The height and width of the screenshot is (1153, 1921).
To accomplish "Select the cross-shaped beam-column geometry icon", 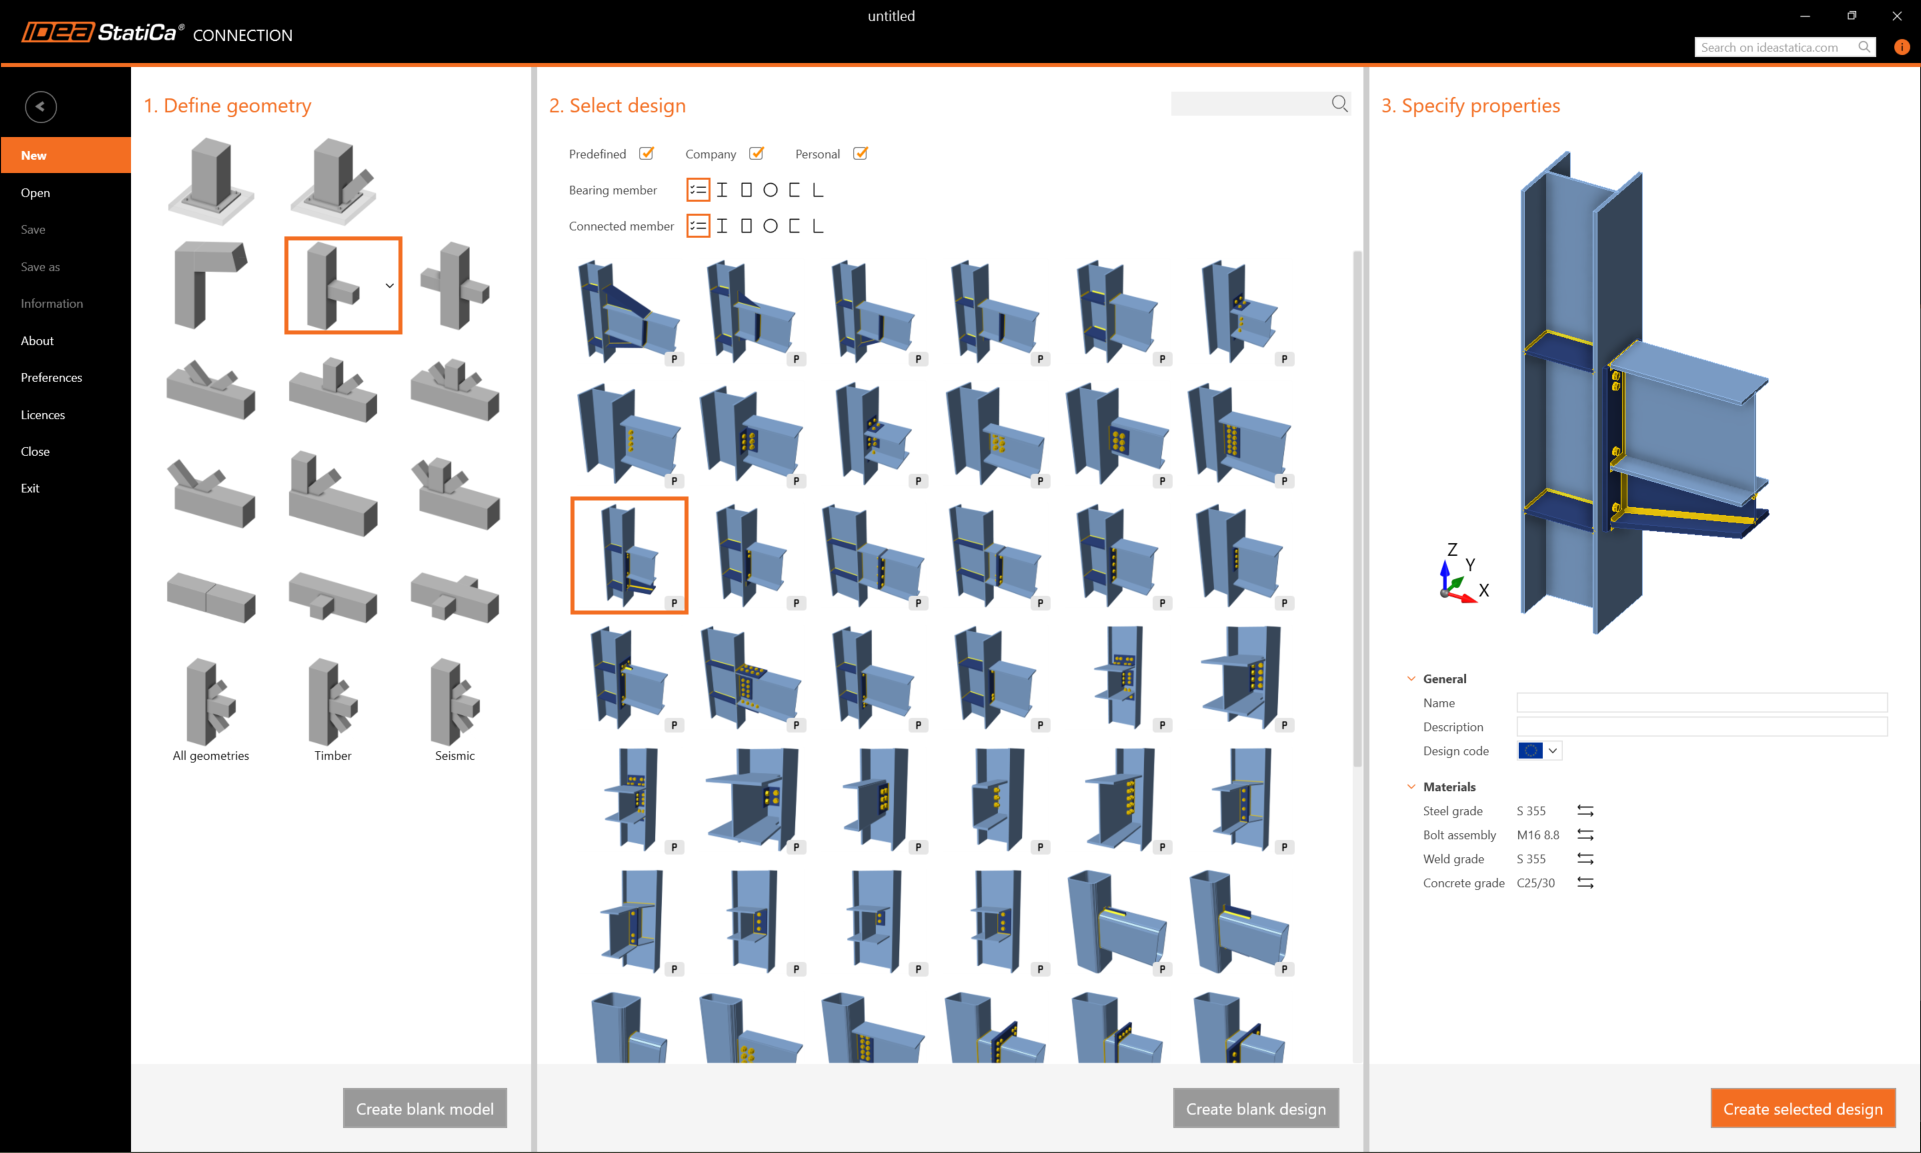I will click(455, 285).
